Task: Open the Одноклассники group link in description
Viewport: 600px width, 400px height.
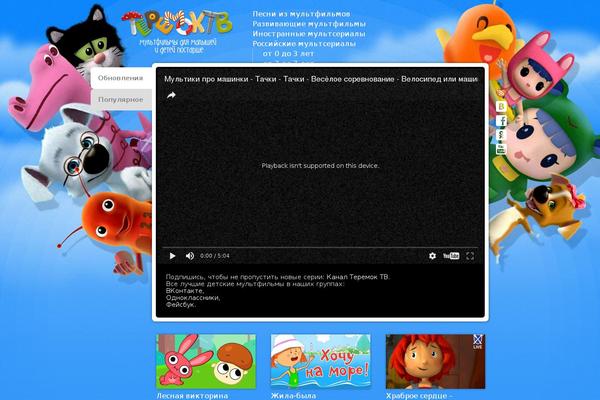Action: 192,298
